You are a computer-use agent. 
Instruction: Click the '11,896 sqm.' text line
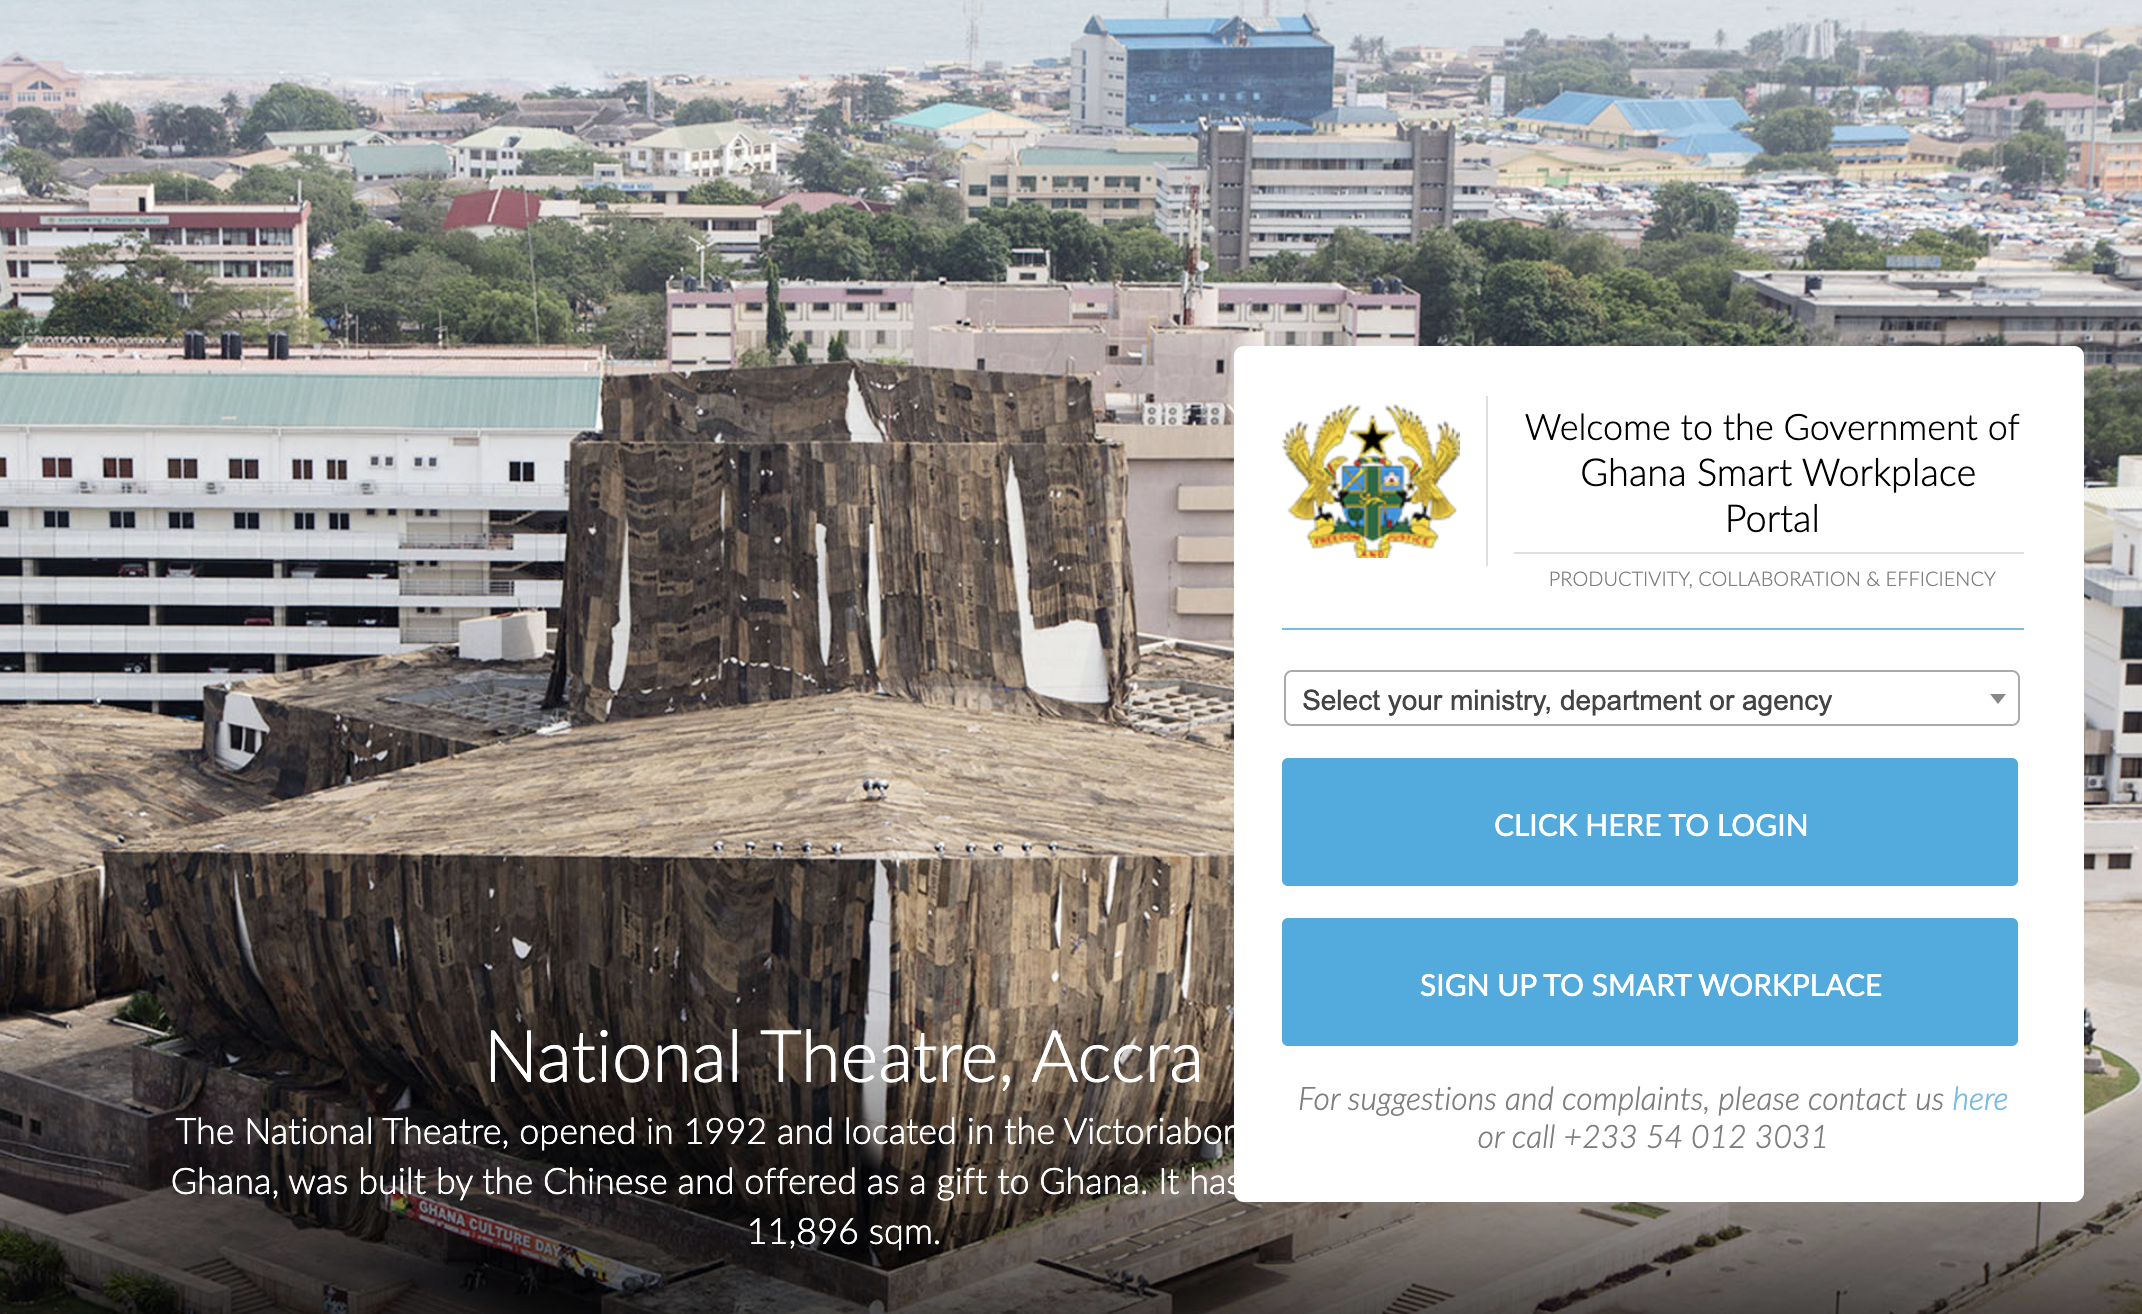point(843,1231)
